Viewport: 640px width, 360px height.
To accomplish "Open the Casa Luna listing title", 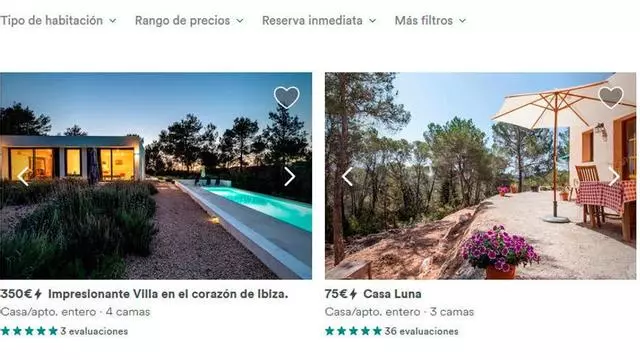I will coord(392,294).
